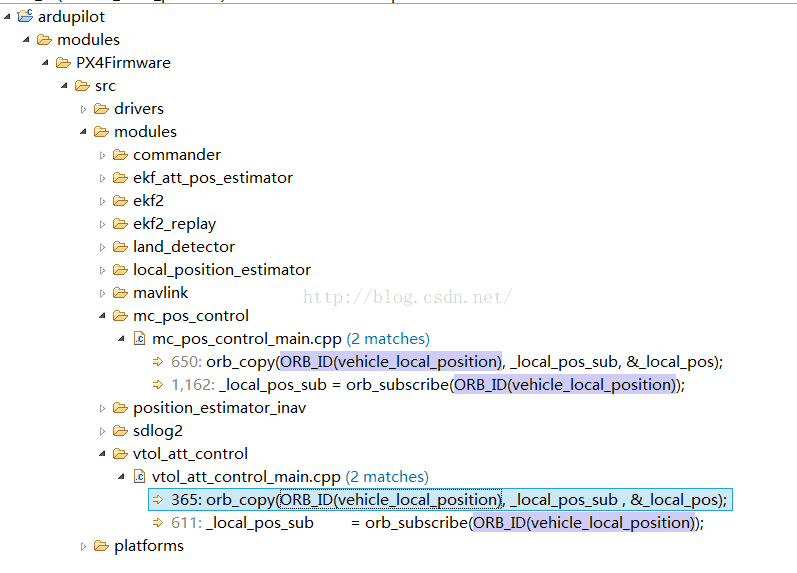Collapse the ardupilot project node
797x573 pixels.
pos(7,17)
